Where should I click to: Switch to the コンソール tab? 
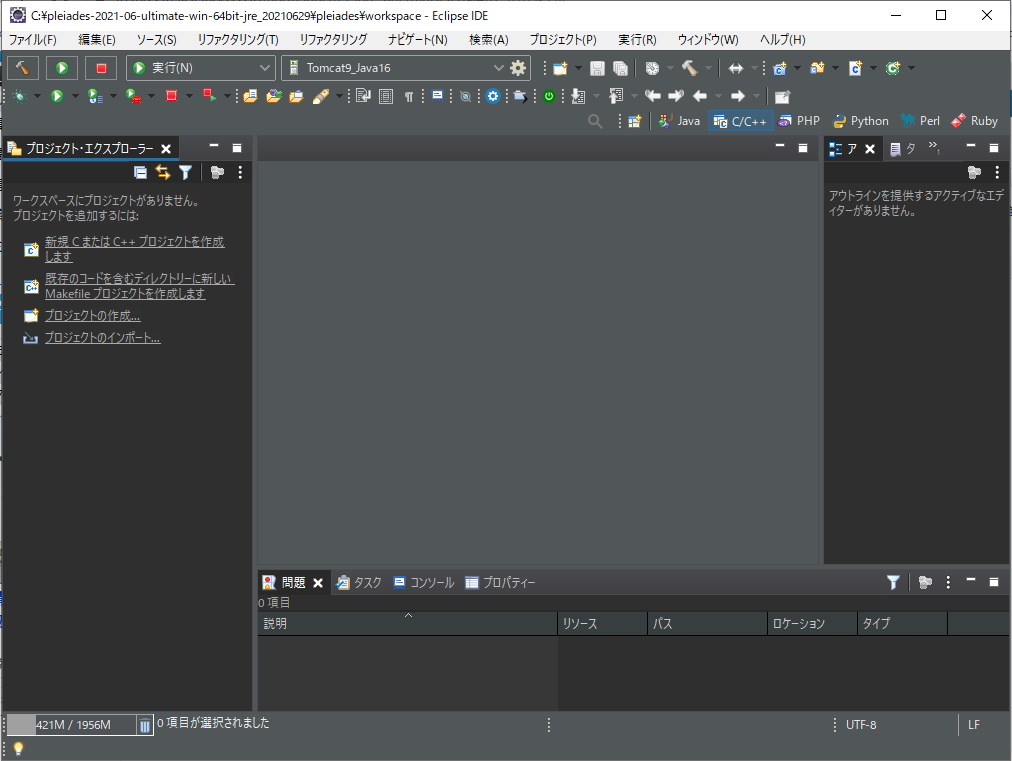(423, 583)
